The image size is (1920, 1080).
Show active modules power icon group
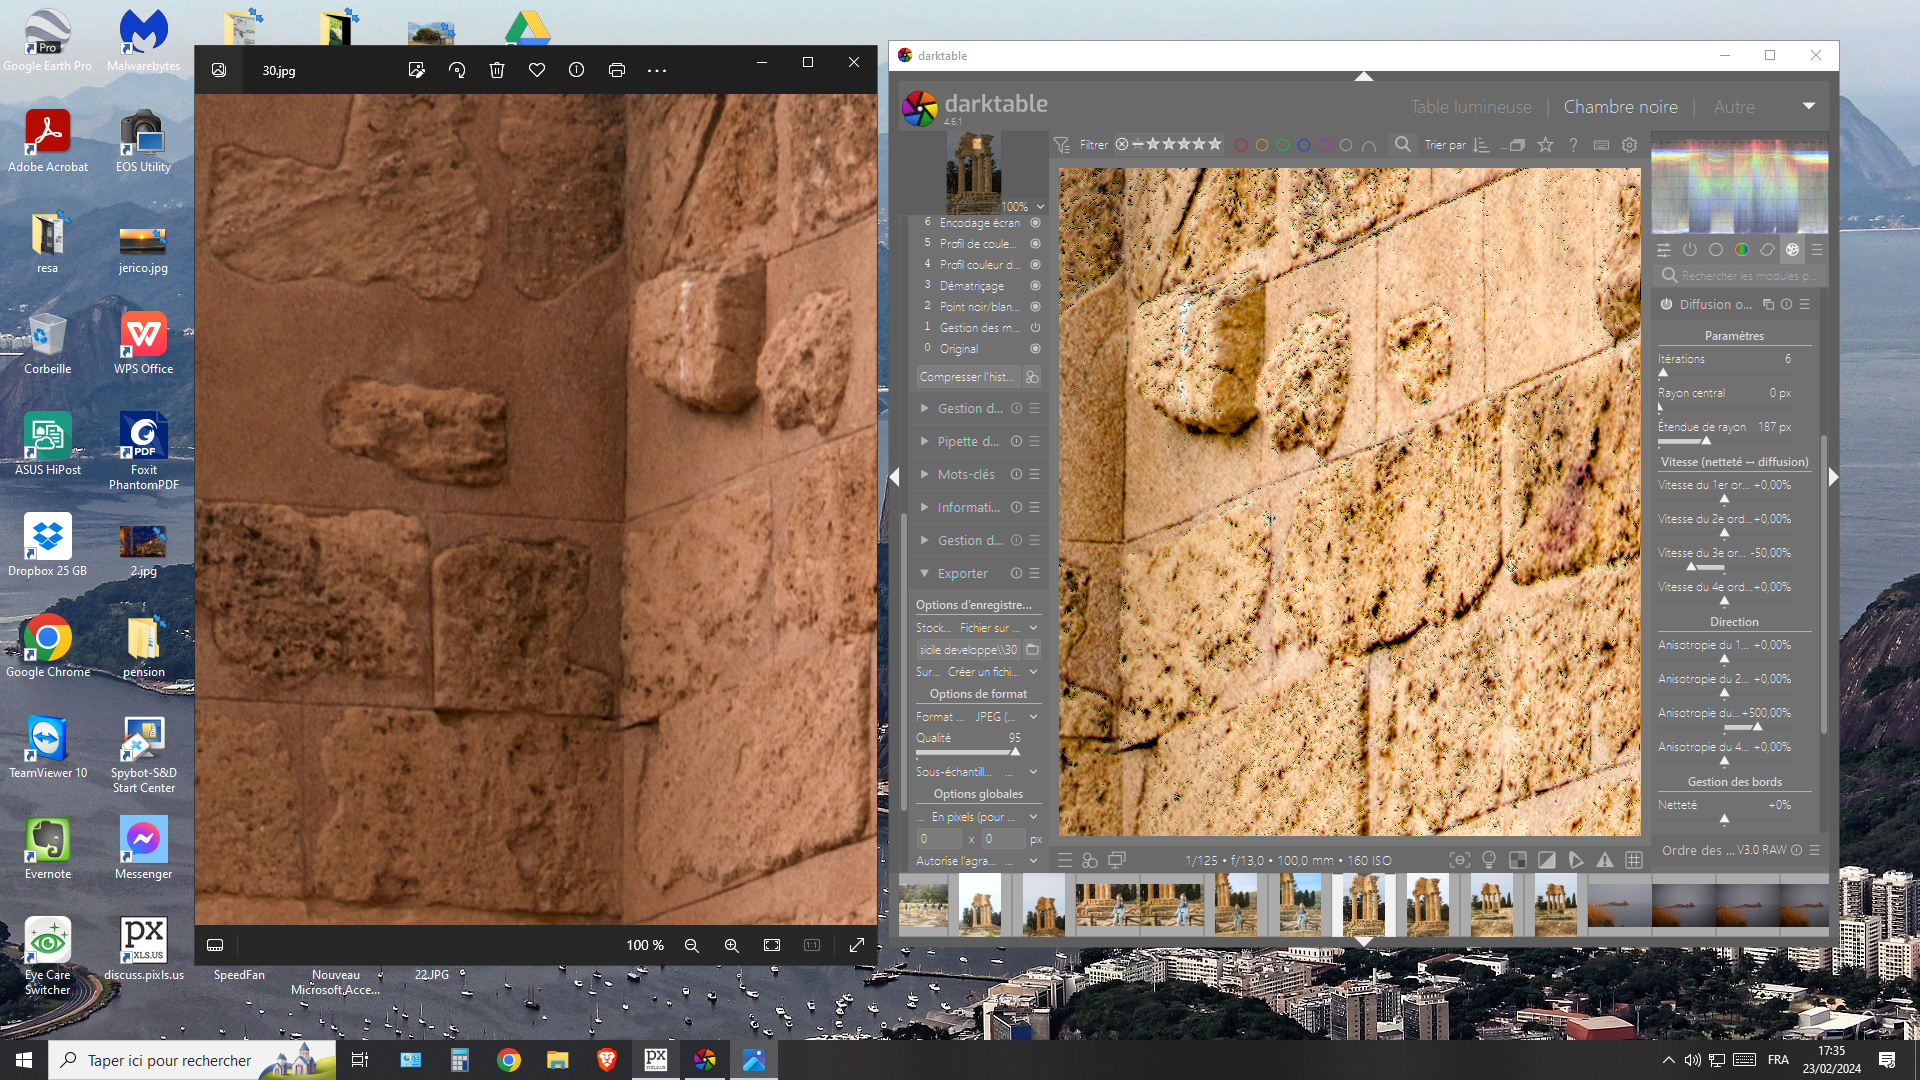click(1690, 250)
